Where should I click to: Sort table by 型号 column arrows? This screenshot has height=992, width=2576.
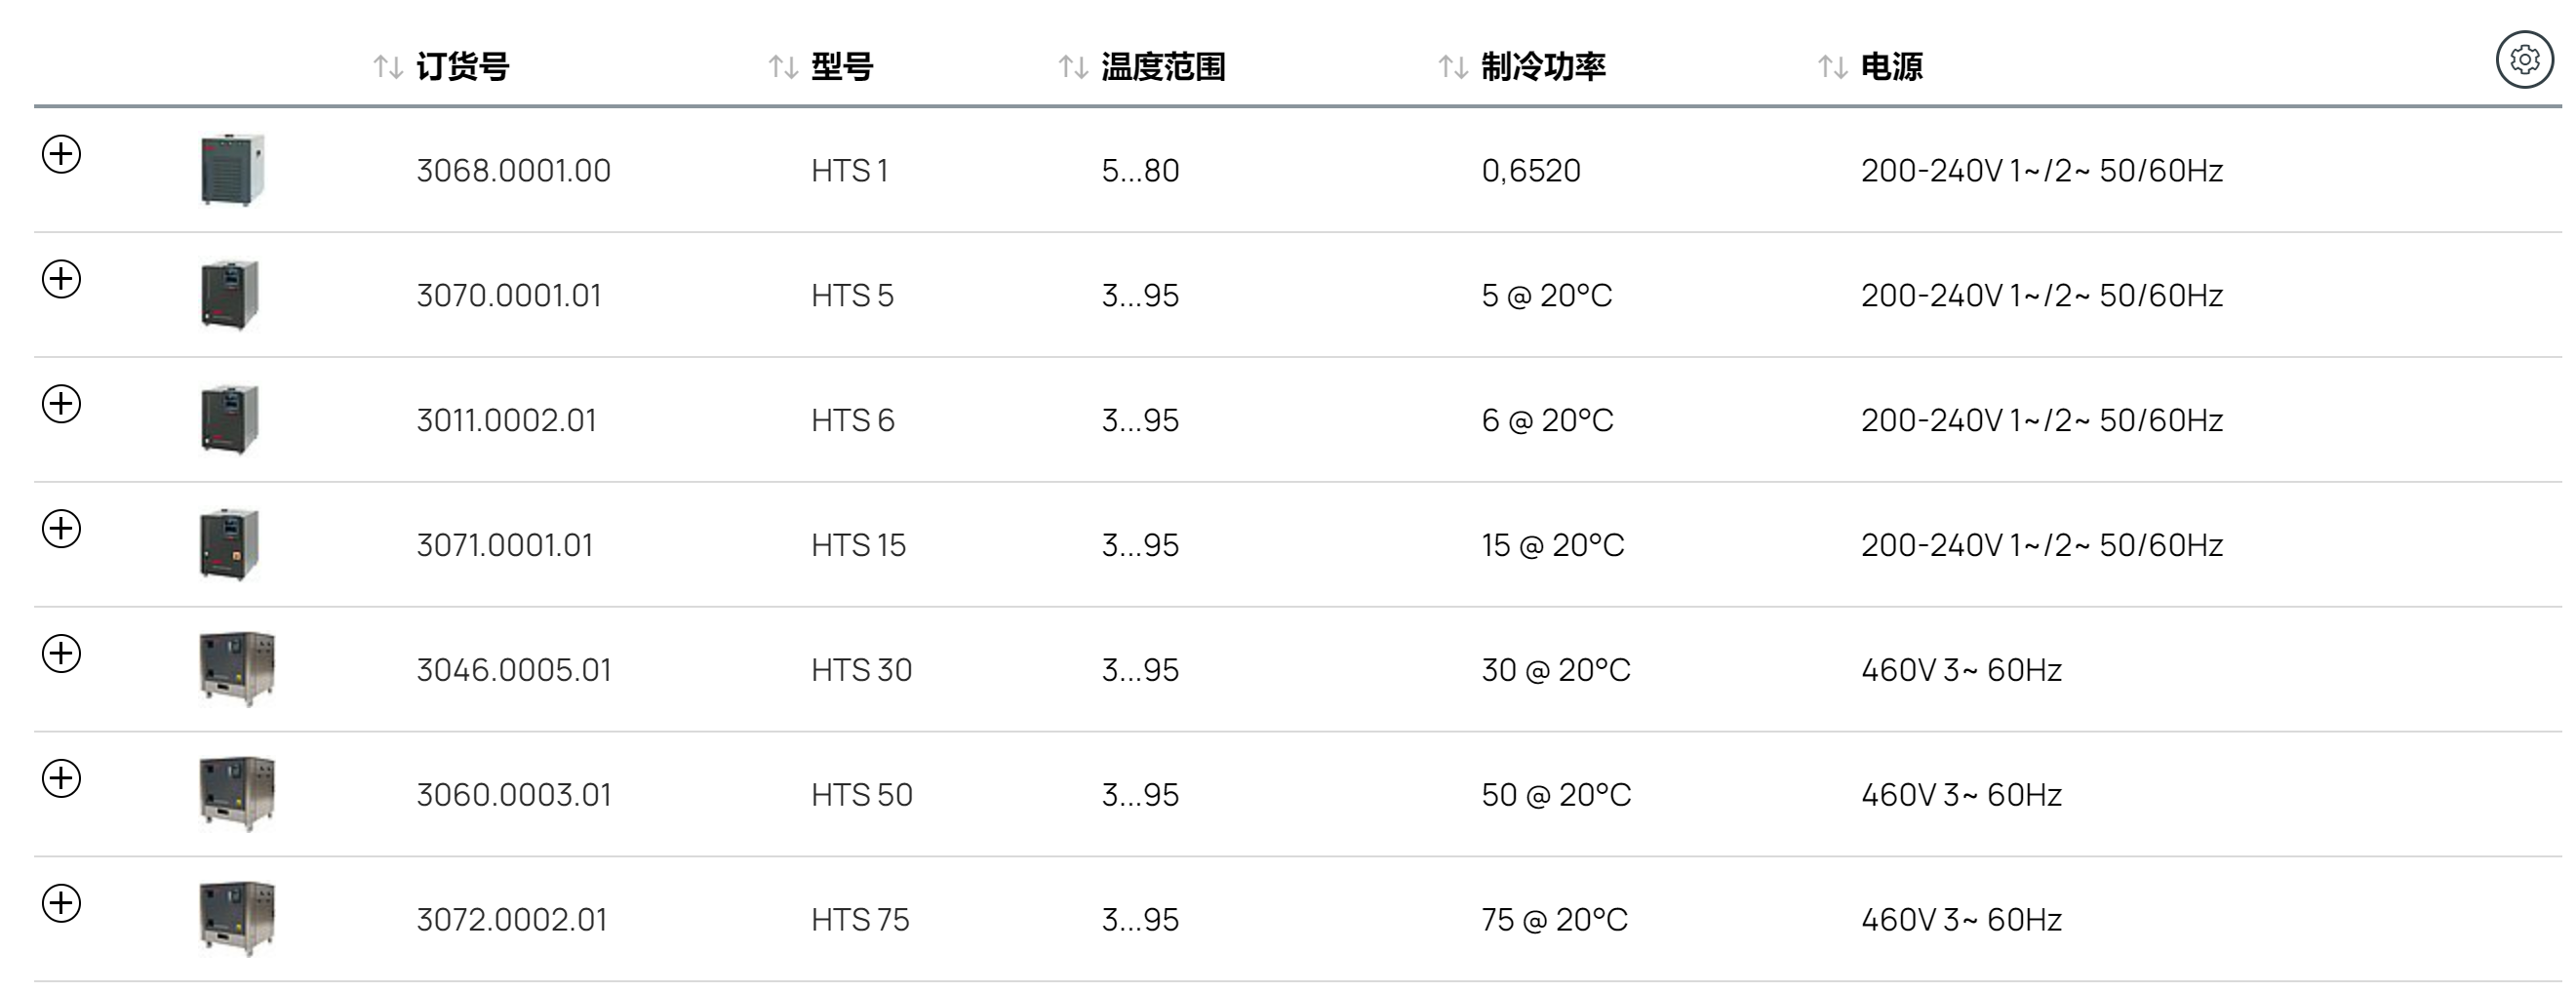783,67
